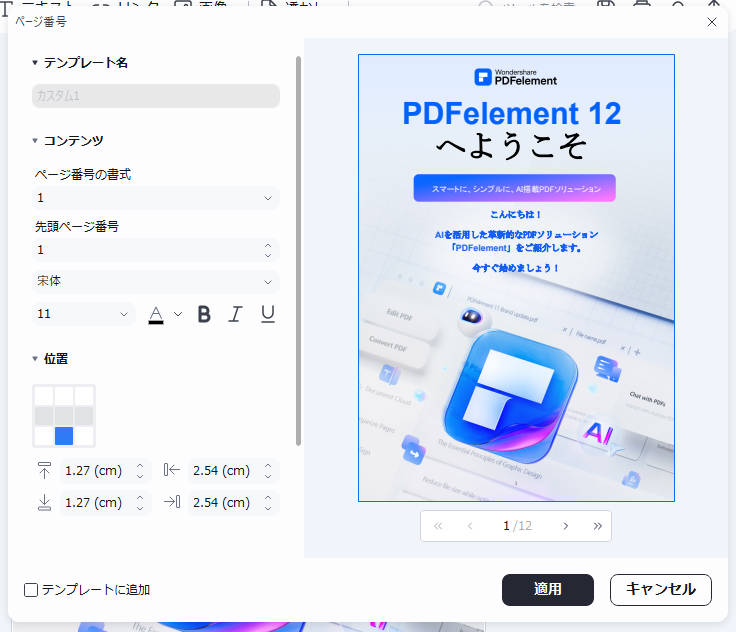Collapse the 位置 section
736x632 pixels.
tap(35, 359)
